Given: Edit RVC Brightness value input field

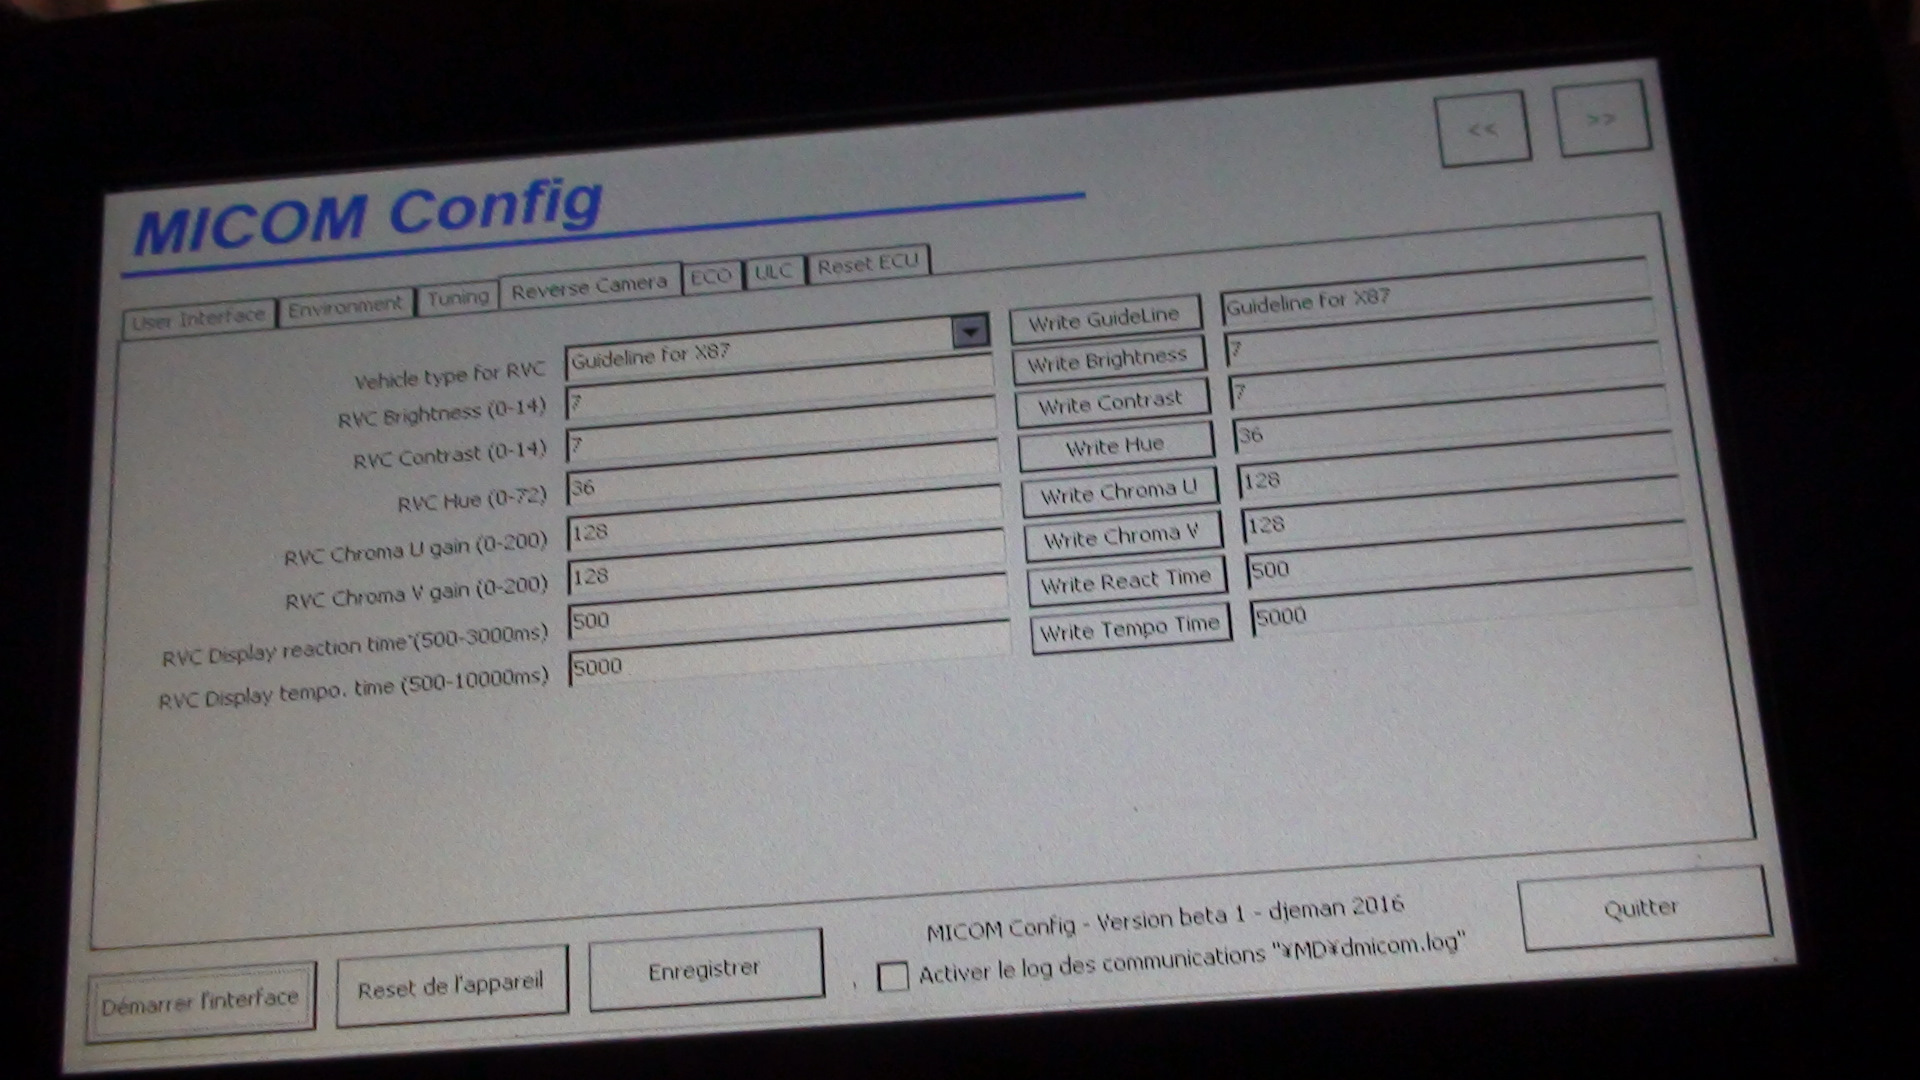Looking at the screenshot, I should click(x=778, y=400).
